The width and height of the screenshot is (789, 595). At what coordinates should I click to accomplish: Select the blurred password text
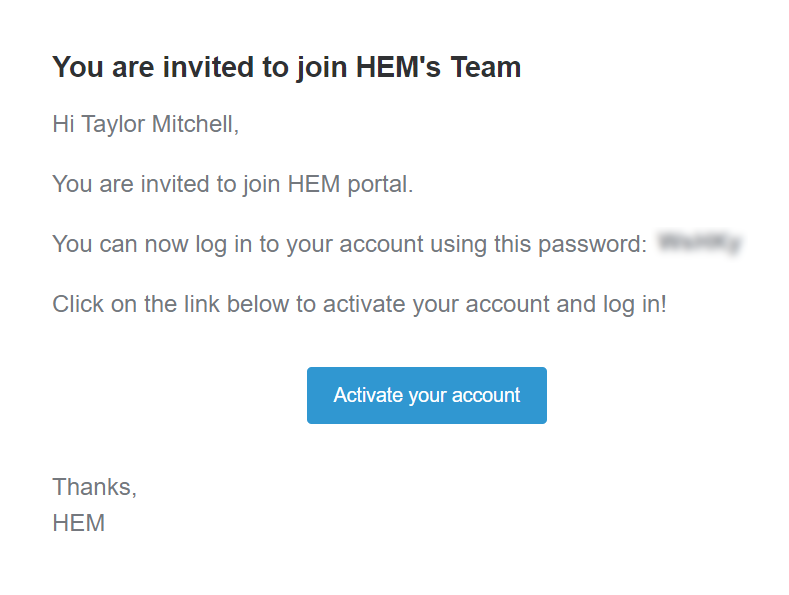[x=699, y=243]
